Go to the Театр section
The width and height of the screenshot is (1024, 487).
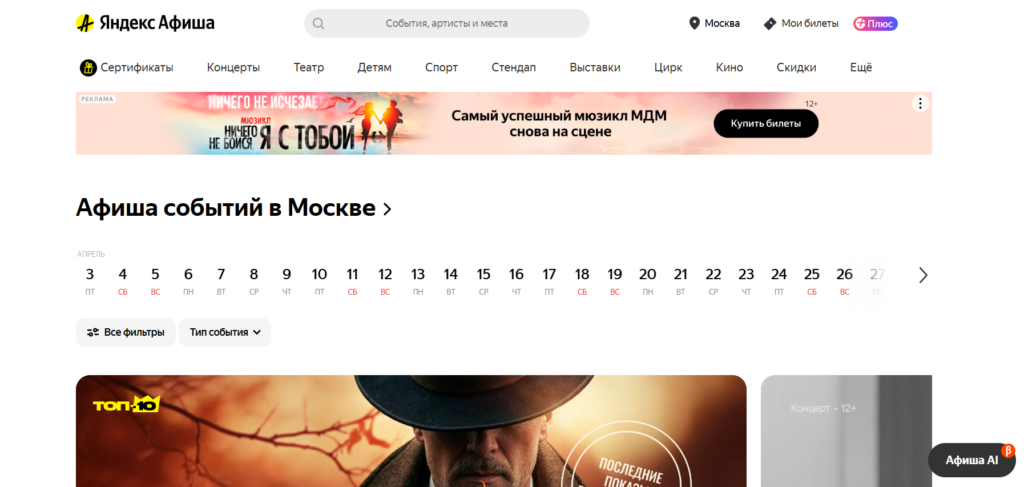point(308,67)
